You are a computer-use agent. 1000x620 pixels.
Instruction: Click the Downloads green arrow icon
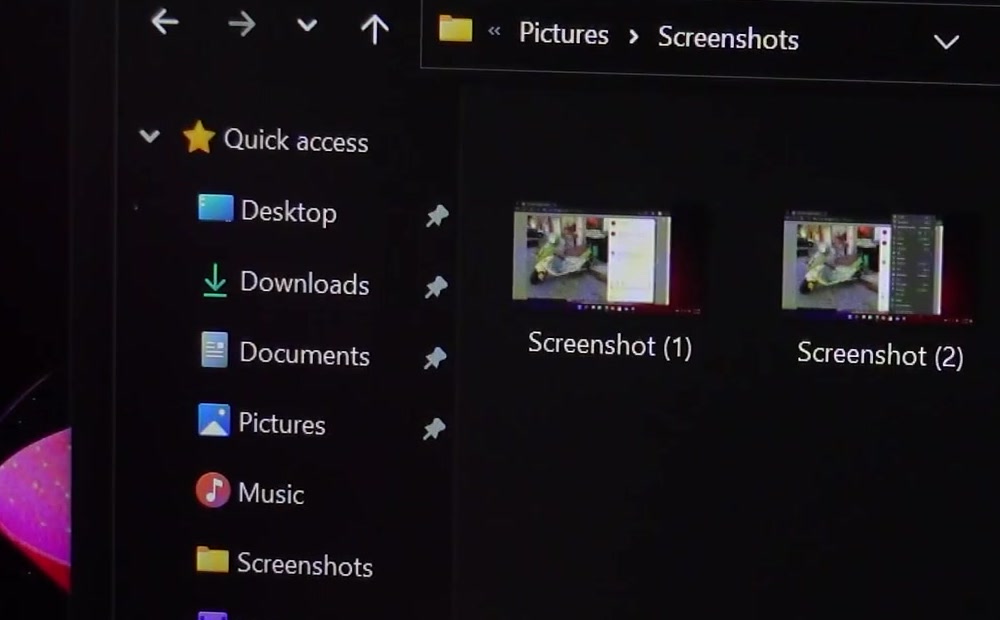point(215,281)
